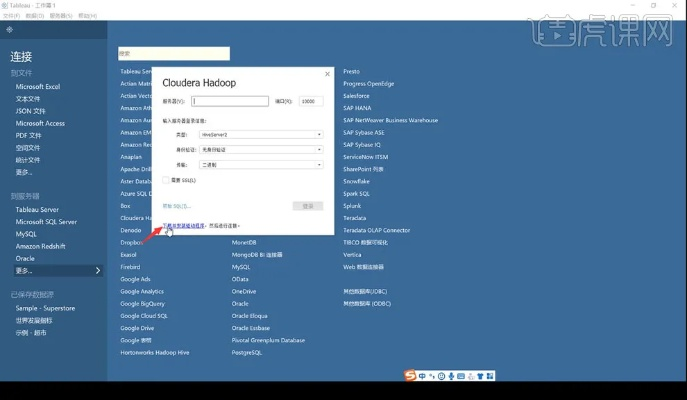The image size is (687, 400).
Task: Select Hortonworks Hadoop Hive connector
Action: point(155,353)
